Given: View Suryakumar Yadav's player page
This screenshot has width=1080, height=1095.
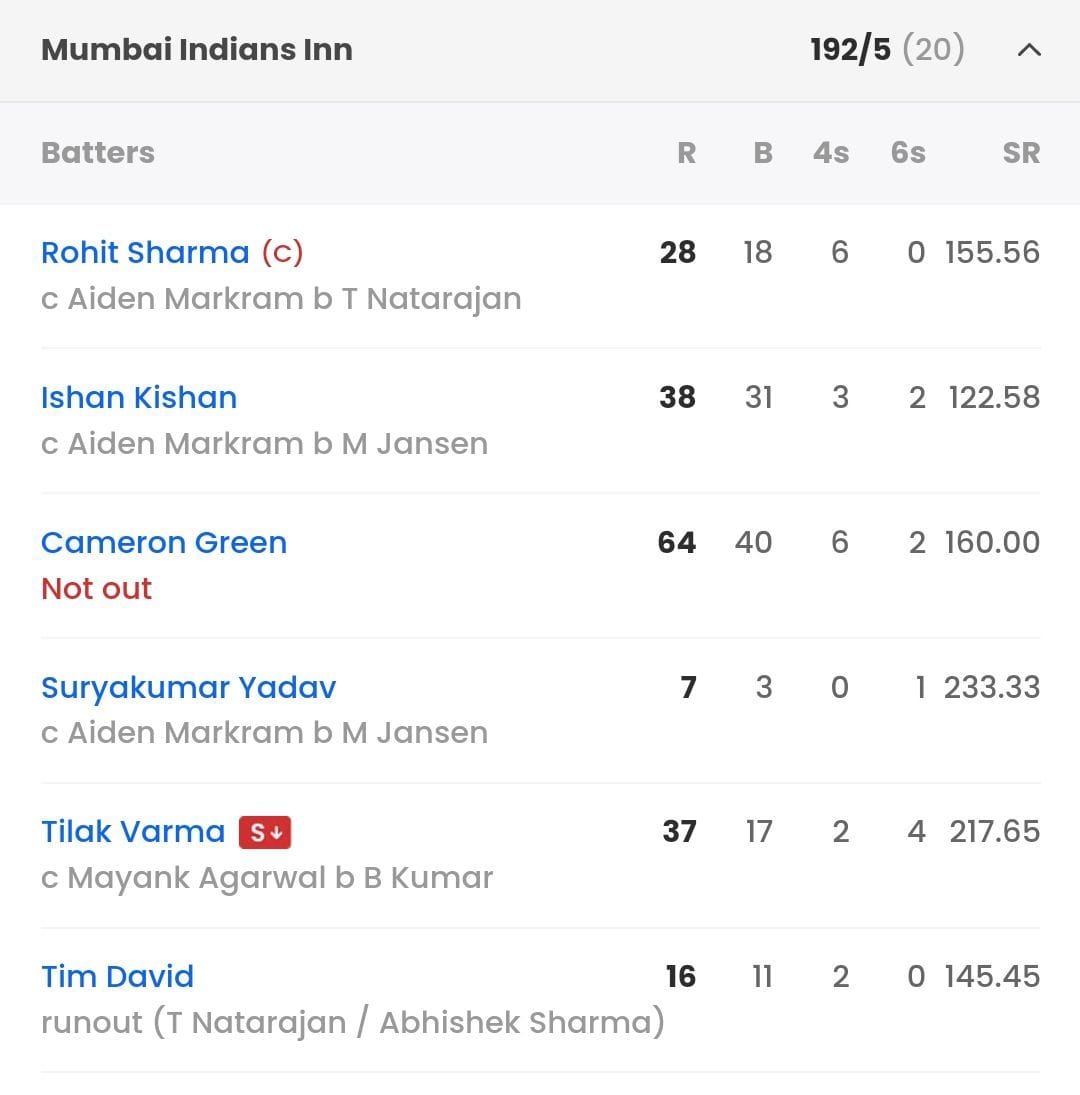Looking at the screenshot, I should [x=188, y=687].
